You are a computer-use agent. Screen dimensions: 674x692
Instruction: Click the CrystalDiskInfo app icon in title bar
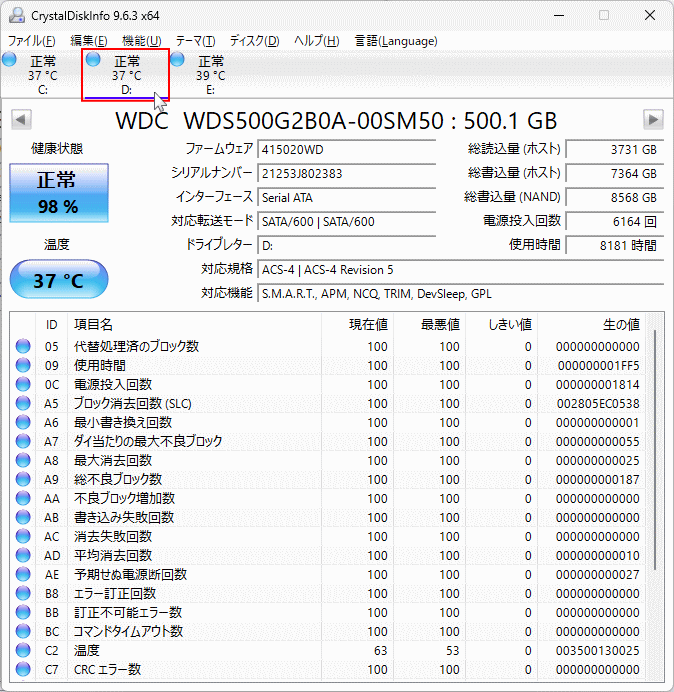pos(17,15)
